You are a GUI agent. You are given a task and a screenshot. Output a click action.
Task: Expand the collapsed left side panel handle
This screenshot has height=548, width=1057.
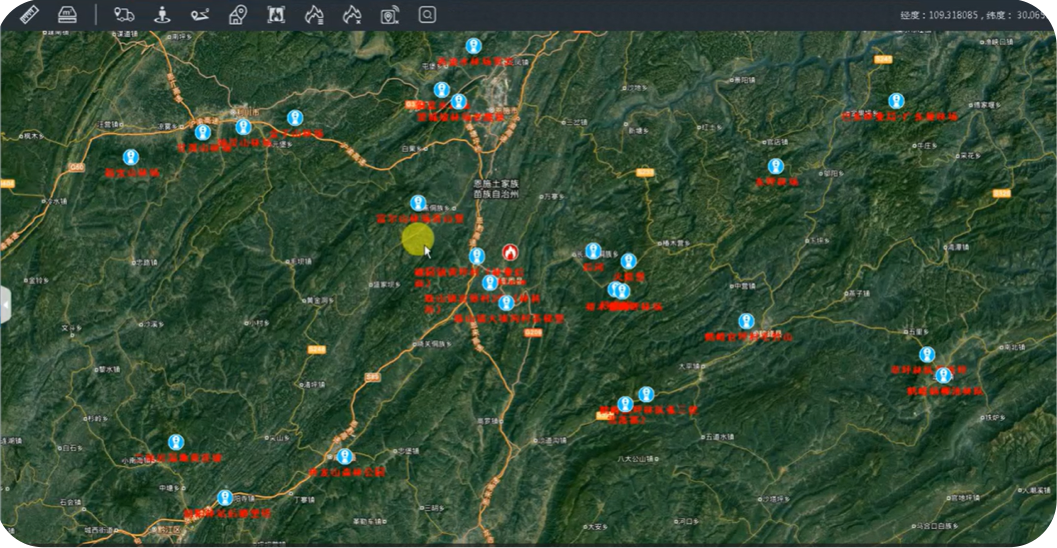click(5, 304)
